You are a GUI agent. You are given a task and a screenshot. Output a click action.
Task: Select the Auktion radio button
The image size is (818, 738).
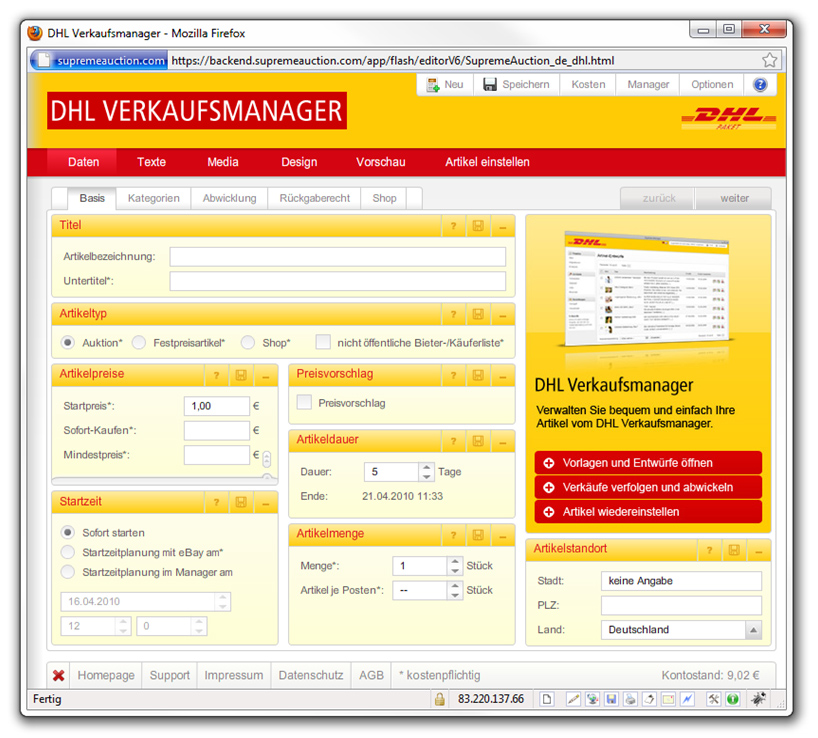click(67, 343)
